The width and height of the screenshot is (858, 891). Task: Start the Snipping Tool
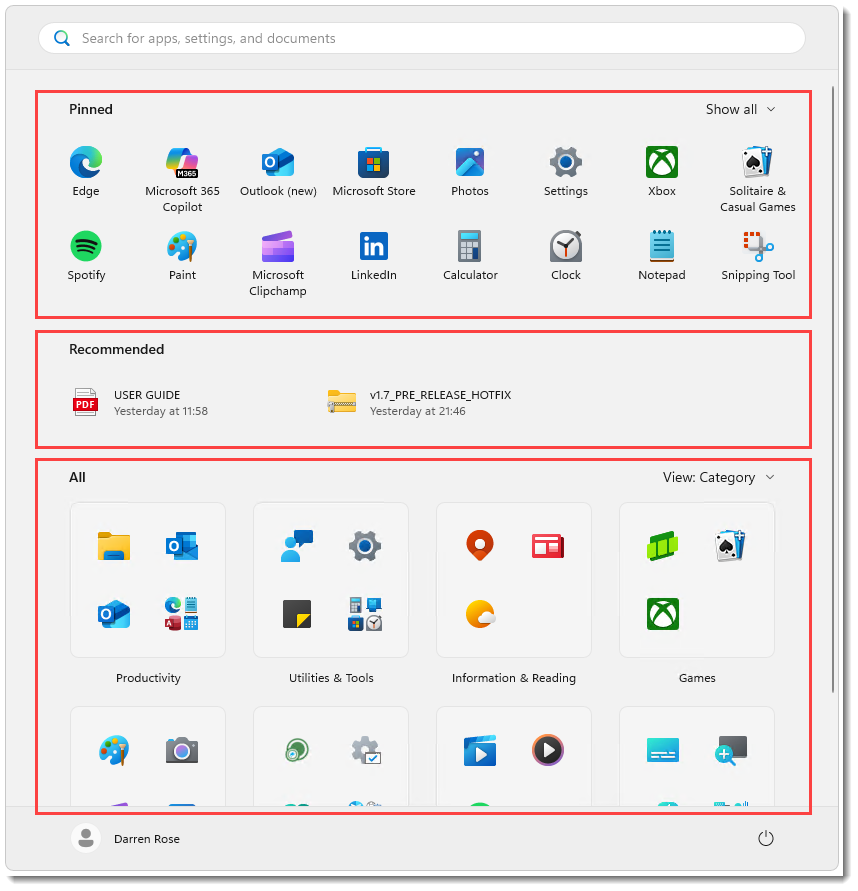(757, 246)
